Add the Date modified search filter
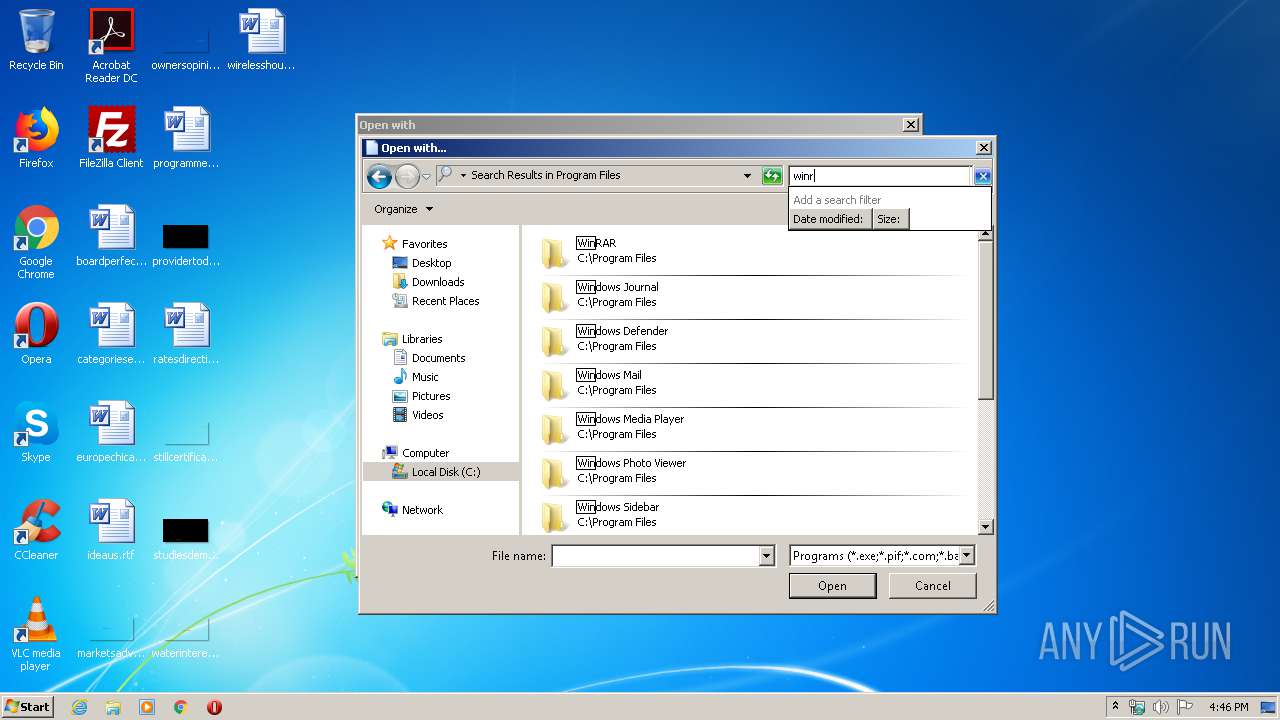The height and width of the screenshot is (720, 1280). point(828,219)
